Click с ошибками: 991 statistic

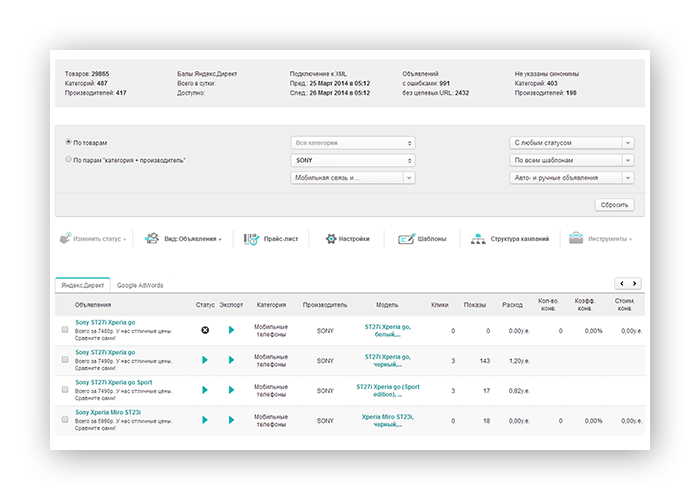426,83
